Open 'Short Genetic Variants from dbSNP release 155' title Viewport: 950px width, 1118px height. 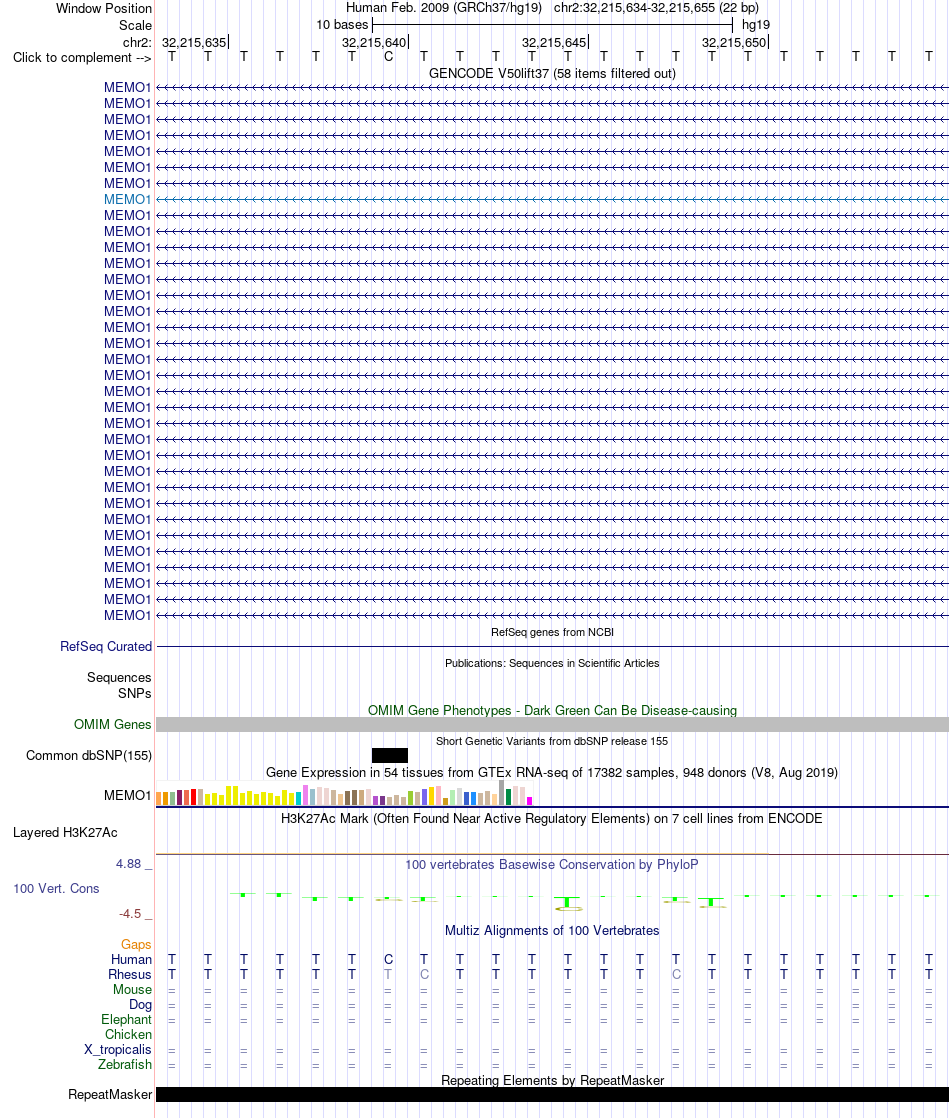pyautogui.click(x=552, y=742)
